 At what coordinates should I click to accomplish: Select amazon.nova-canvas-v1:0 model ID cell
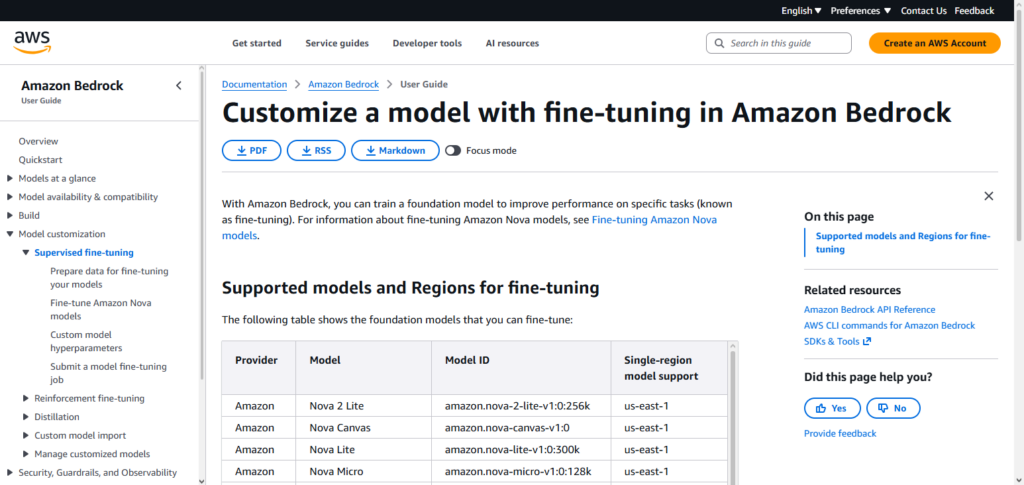click(x=521, y=428)
